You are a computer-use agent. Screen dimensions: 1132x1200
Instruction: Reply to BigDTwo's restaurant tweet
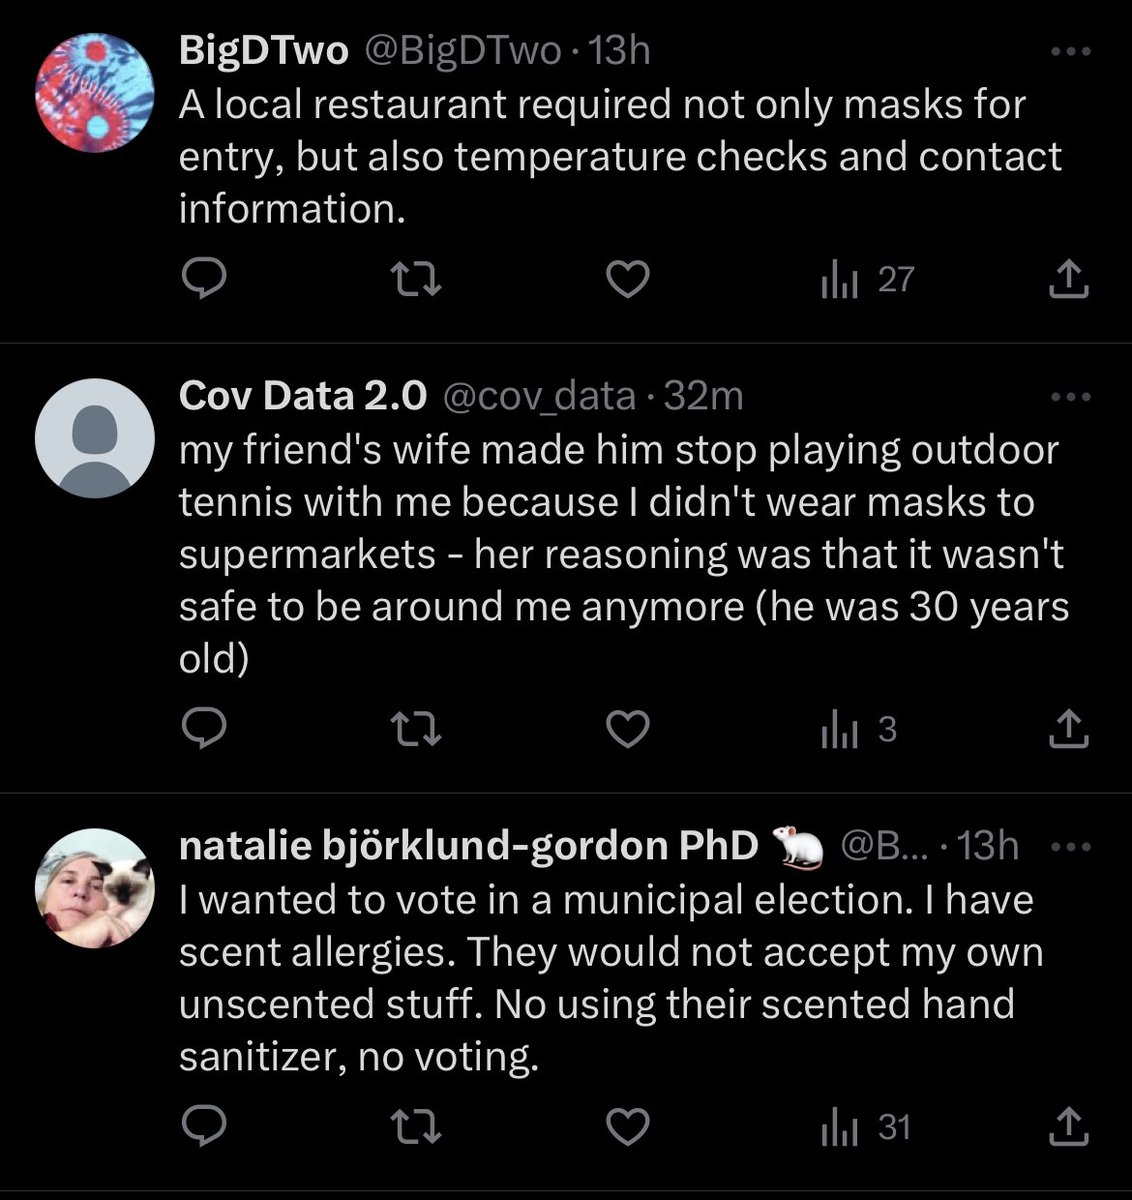(x=206, y=280)
